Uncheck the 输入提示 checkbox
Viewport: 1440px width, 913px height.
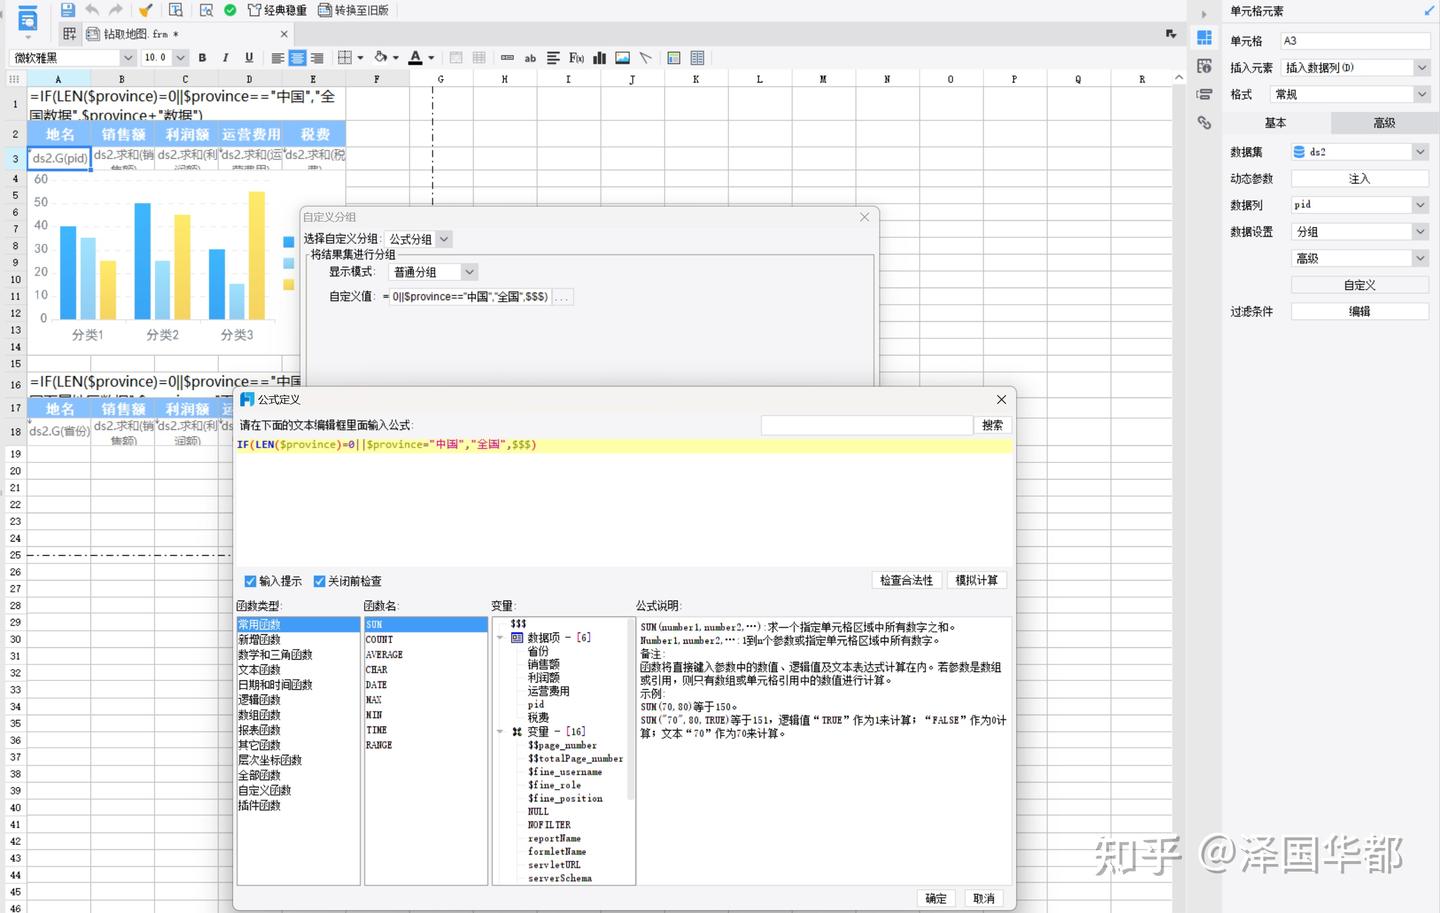250,580
